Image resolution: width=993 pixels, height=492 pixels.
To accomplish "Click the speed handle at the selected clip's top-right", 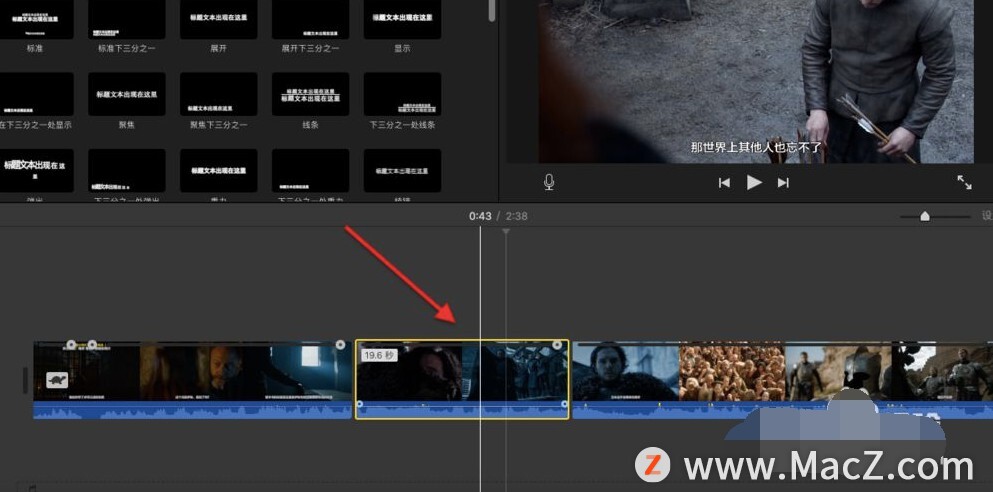I will pos(557,345).
